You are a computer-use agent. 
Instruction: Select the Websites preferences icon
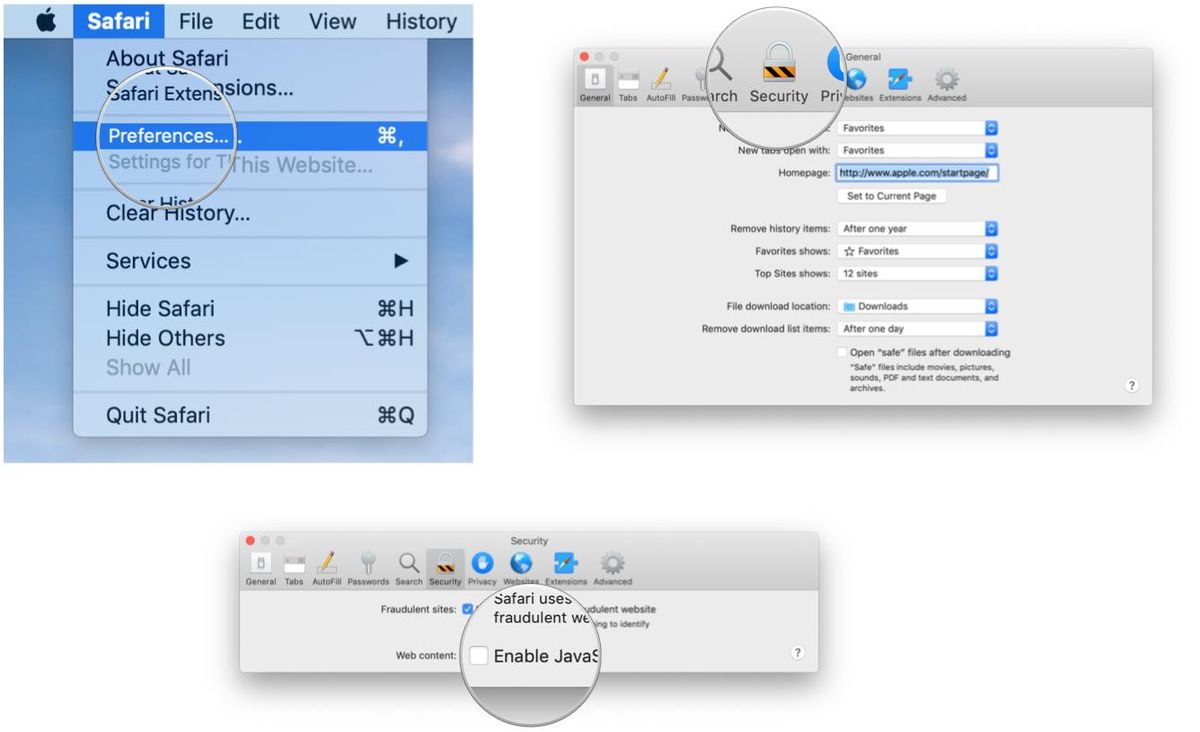(520, 565)
